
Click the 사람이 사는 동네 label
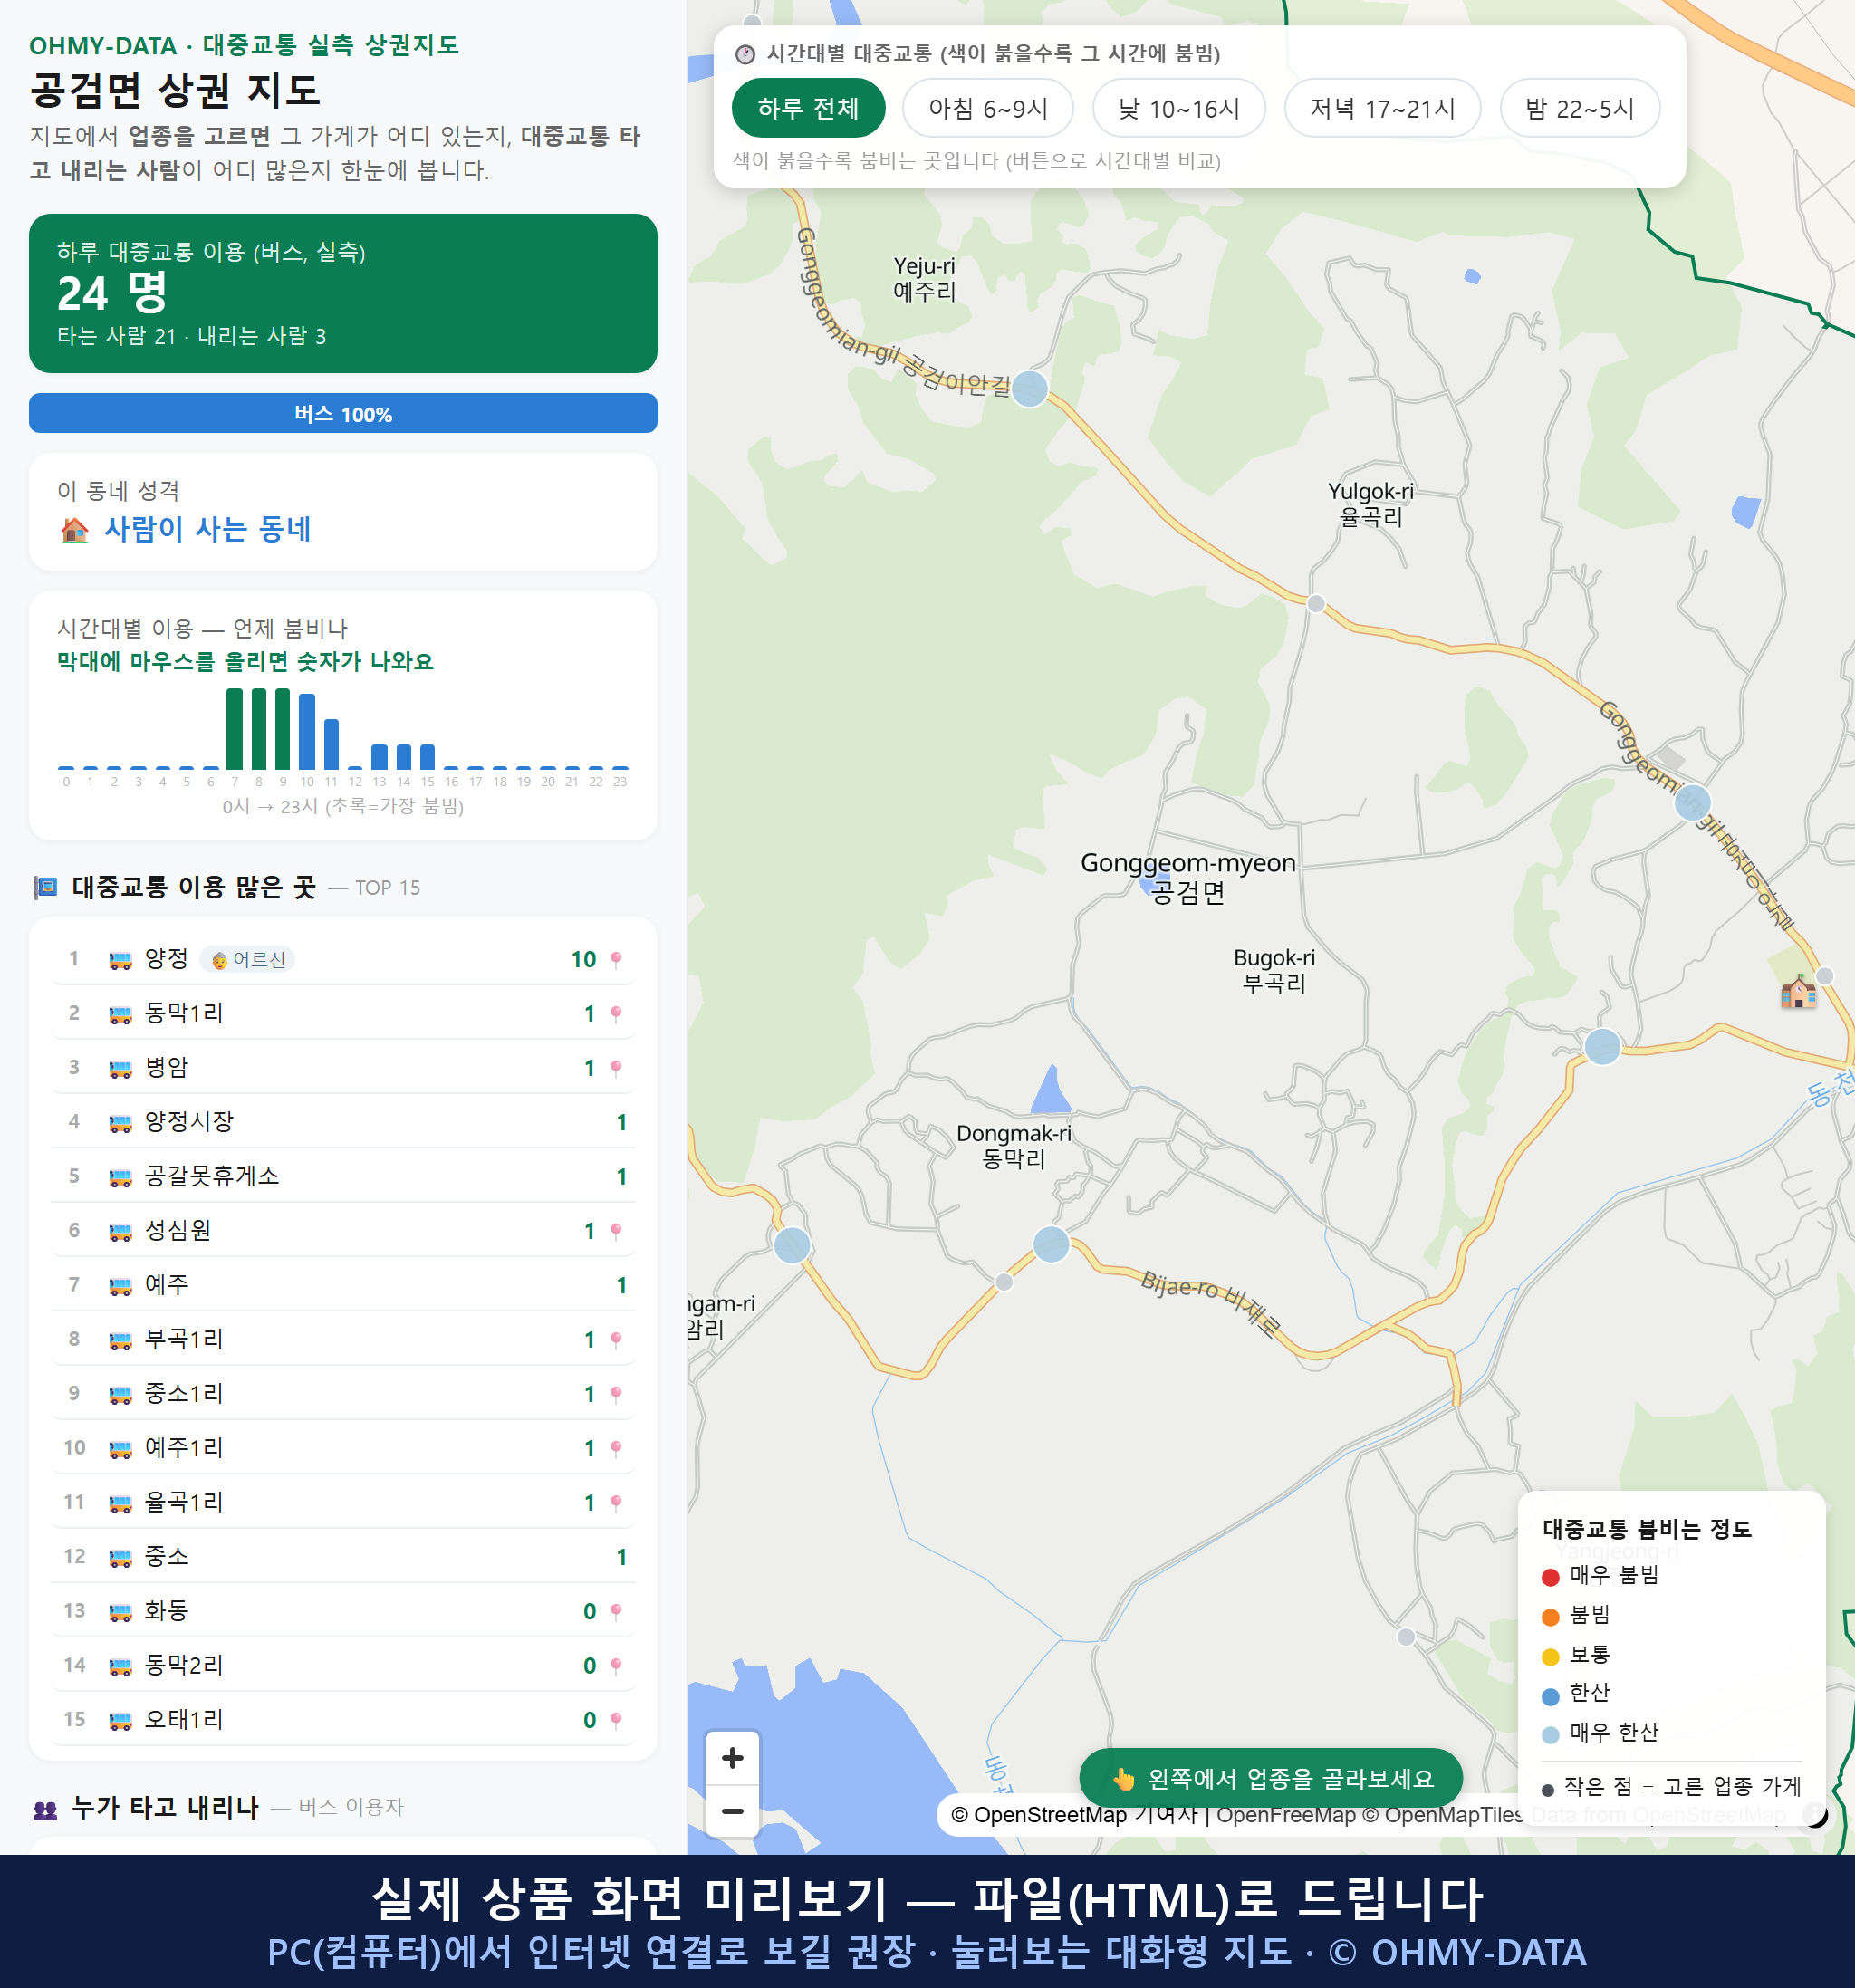[x=208, y=529]
